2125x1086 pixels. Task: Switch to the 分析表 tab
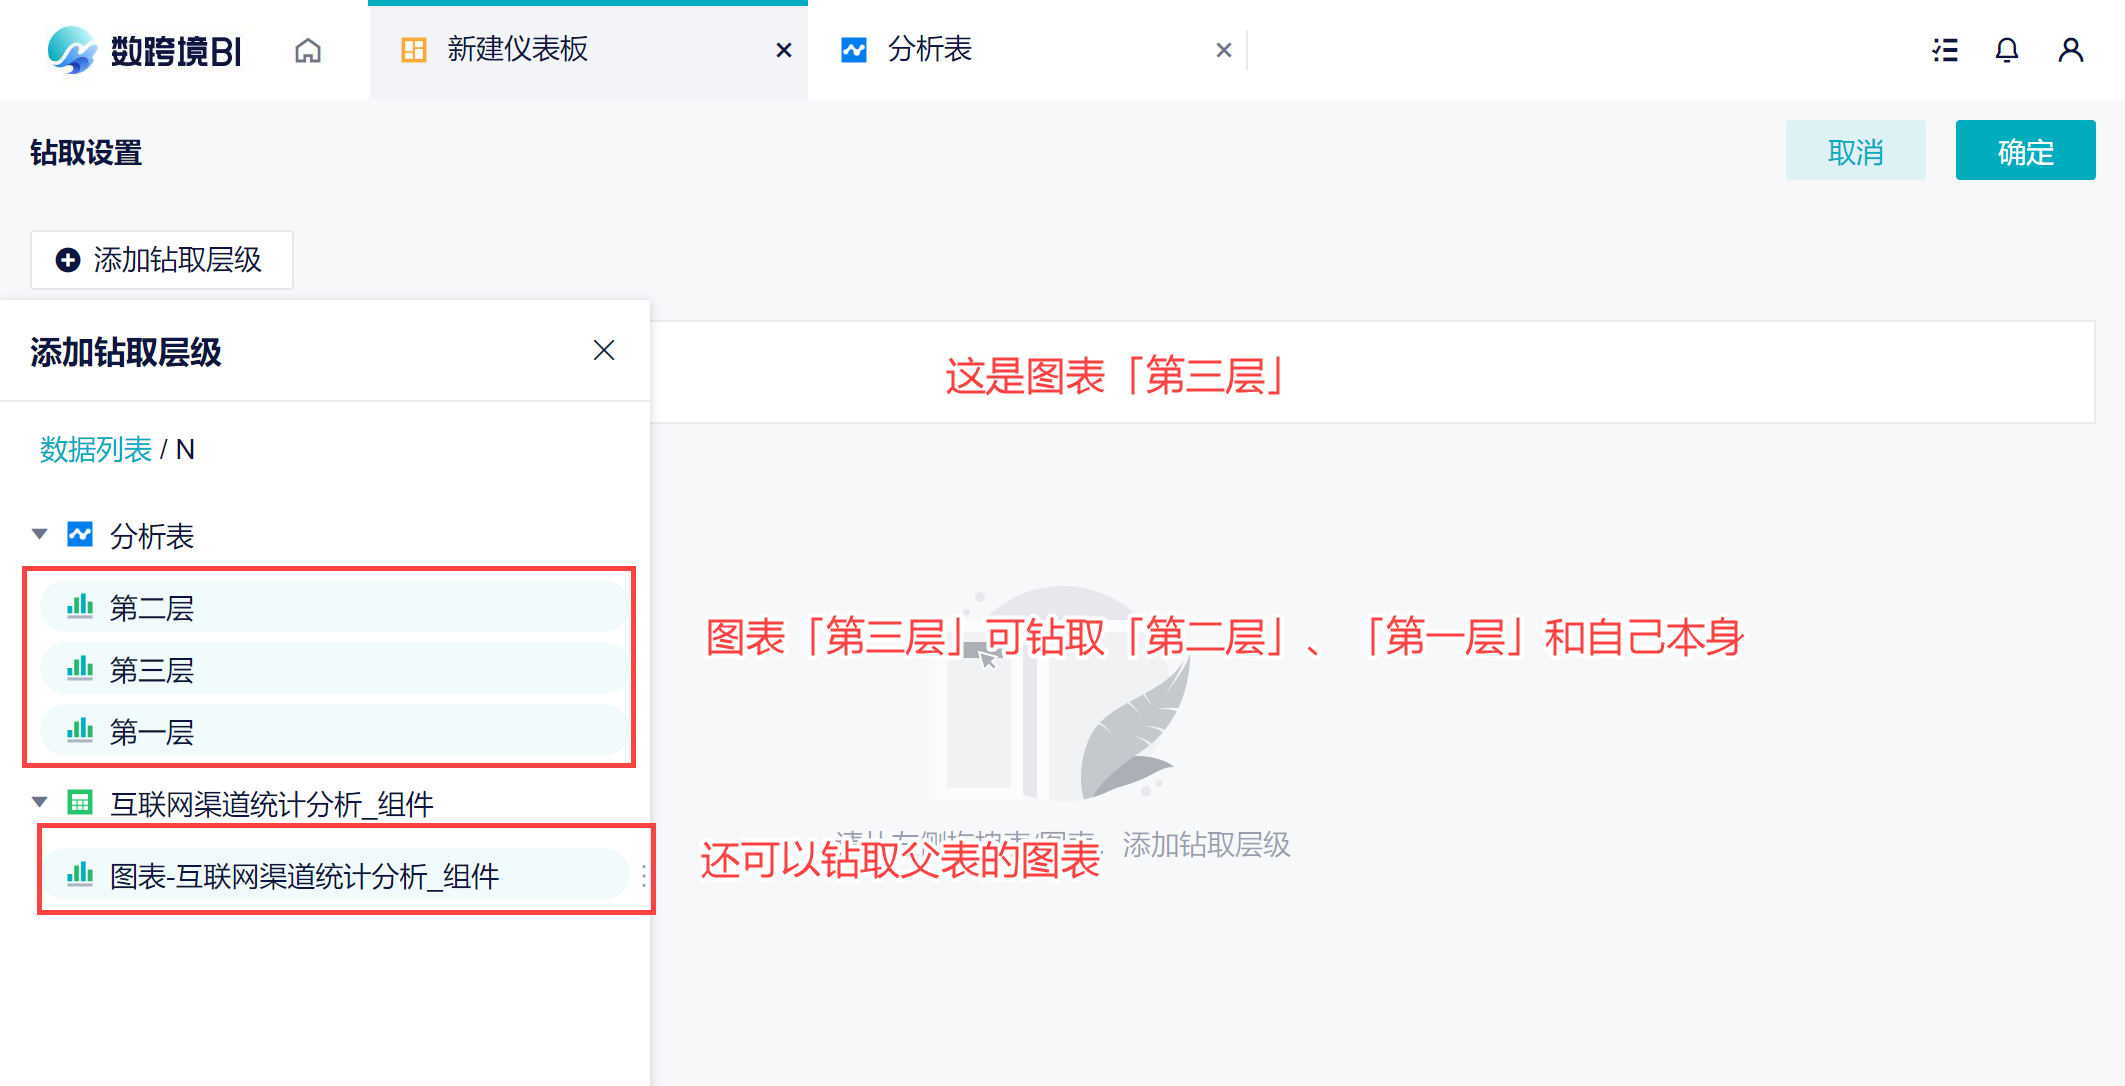click(930, 50)
